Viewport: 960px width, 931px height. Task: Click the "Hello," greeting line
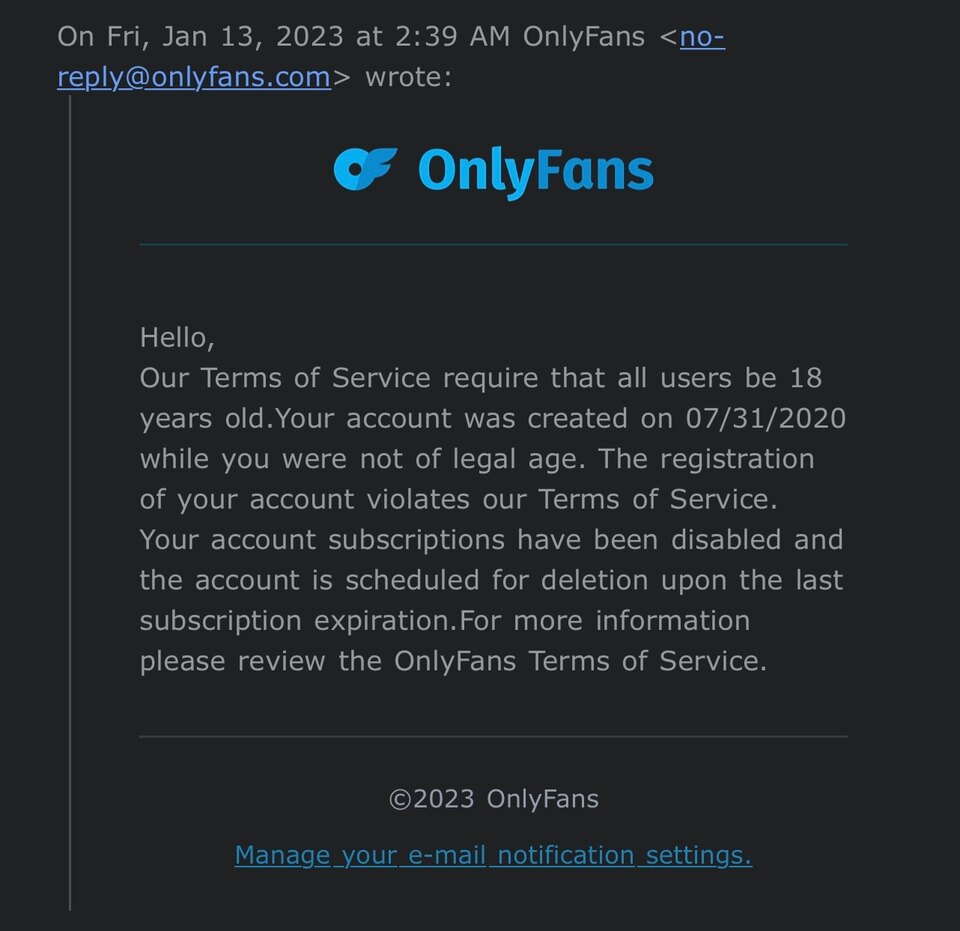[x=177, y=337]
